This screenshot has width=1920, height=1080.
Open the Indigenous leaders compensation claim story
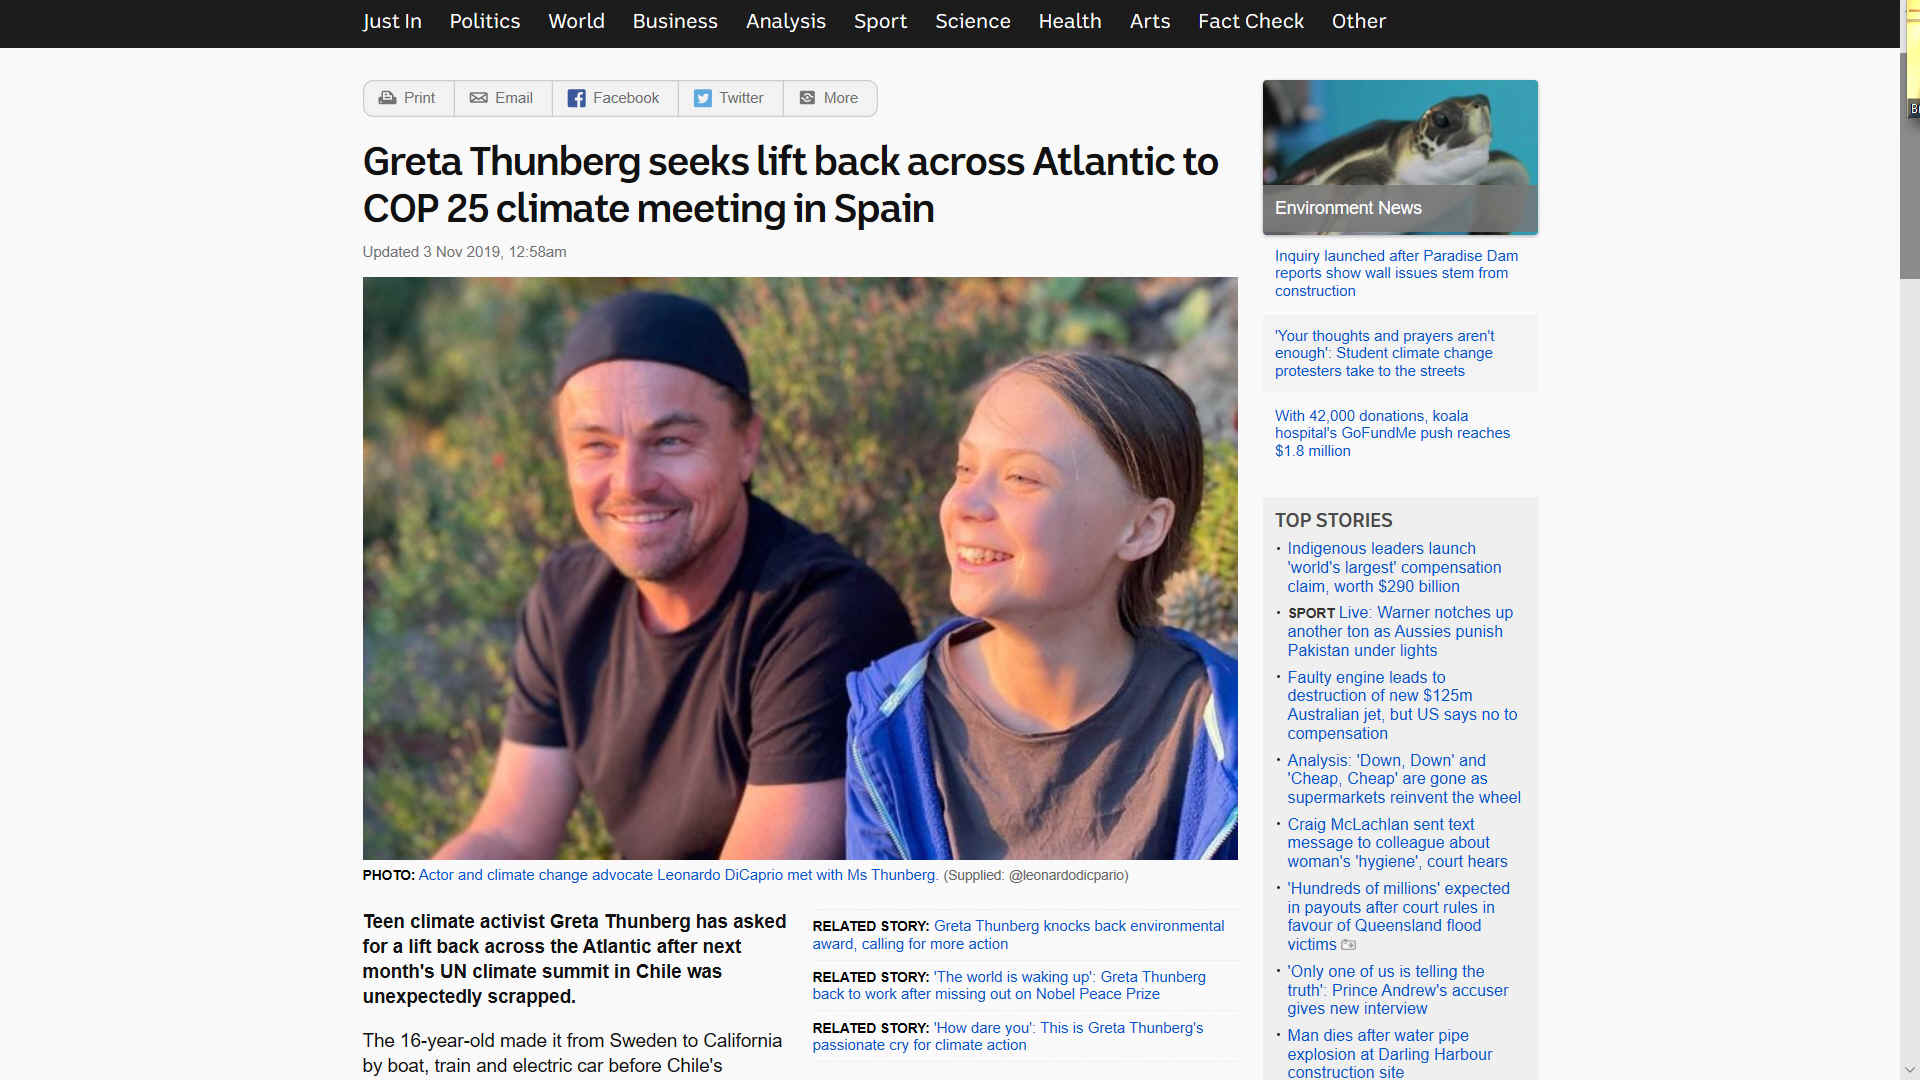coord(1394,567)
